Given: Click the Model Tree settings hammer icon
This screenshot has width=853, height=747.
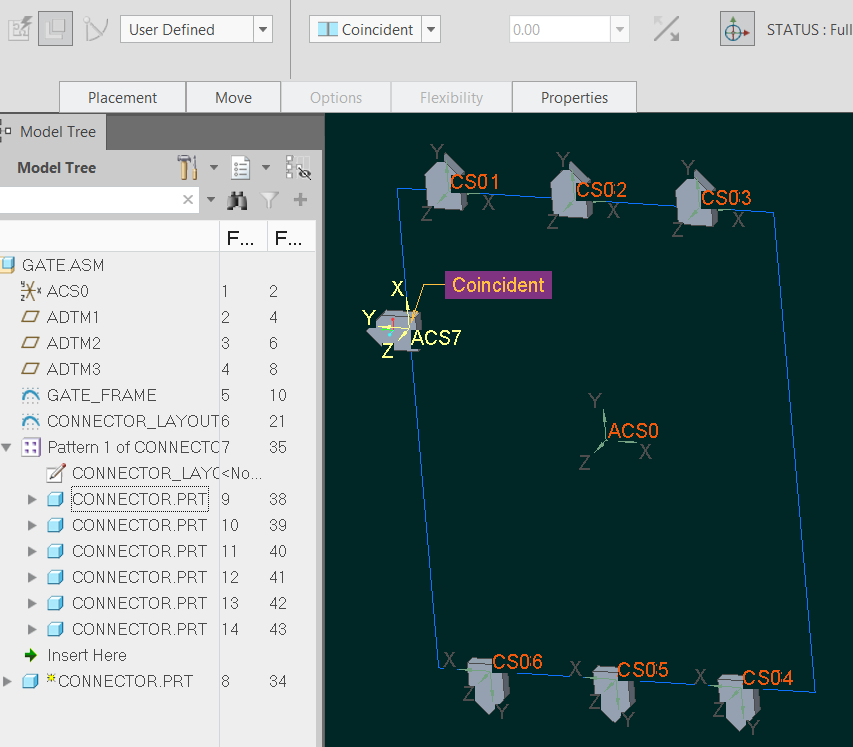Looking at the screenshot, I should pyautogui.click(x=187, y=168).
